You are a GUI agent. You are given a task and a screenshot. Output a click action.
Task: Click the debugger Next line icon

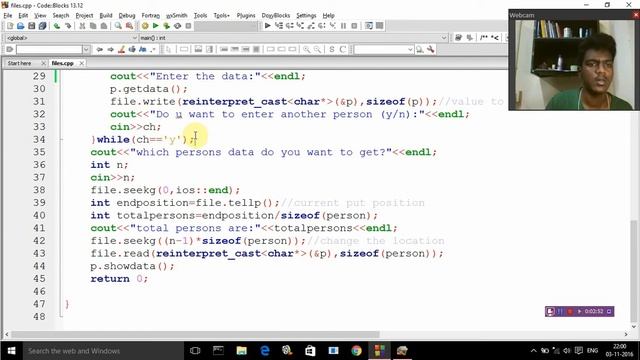tap(289, 26)
